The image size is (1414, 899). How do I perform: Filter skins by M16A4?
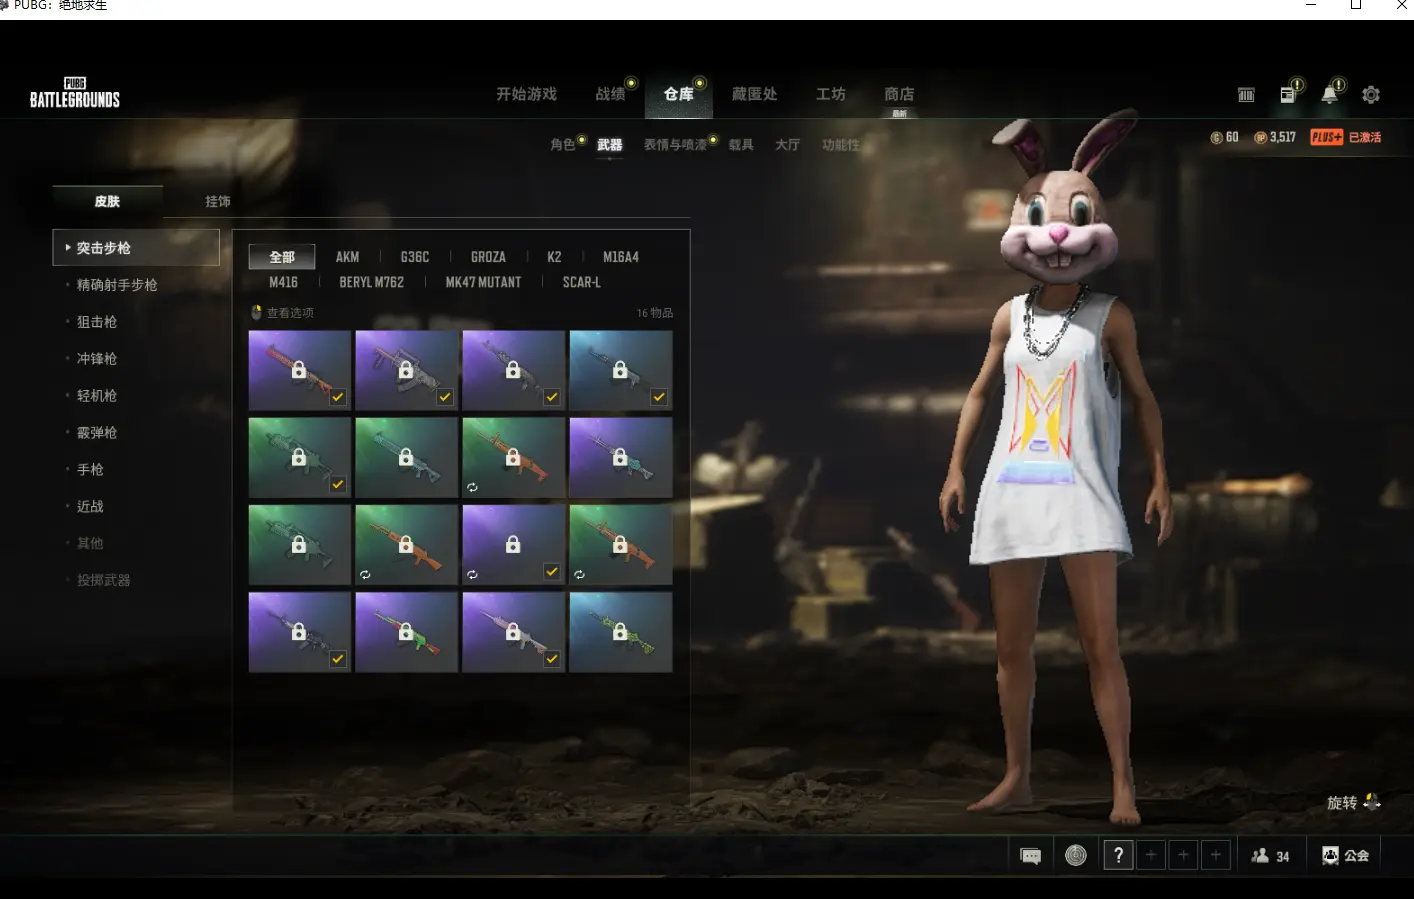point(621,257)
